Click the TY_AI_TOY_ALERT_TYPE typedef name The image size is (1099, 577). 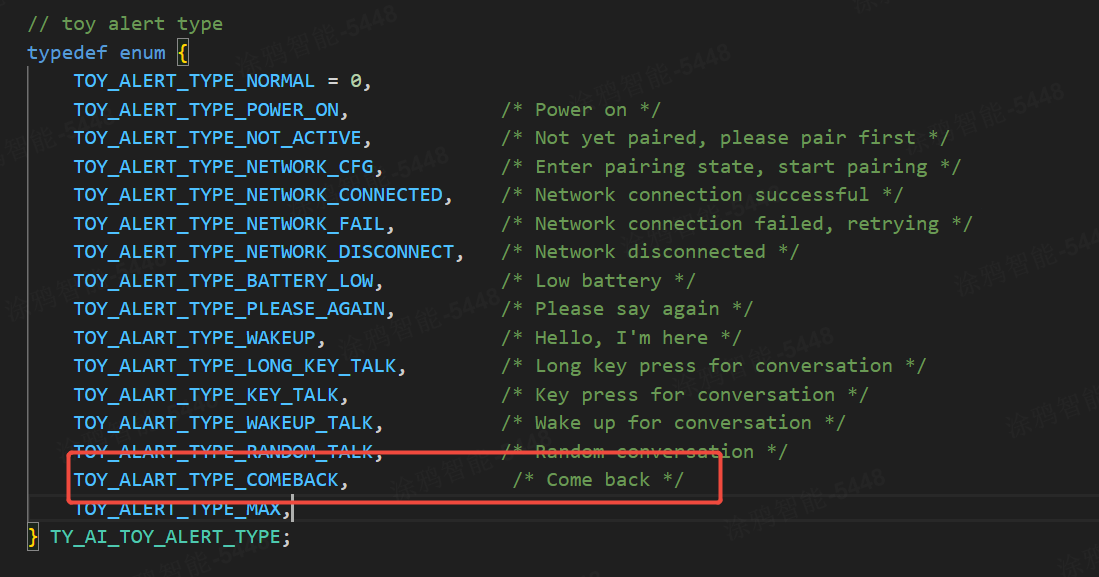165,537
